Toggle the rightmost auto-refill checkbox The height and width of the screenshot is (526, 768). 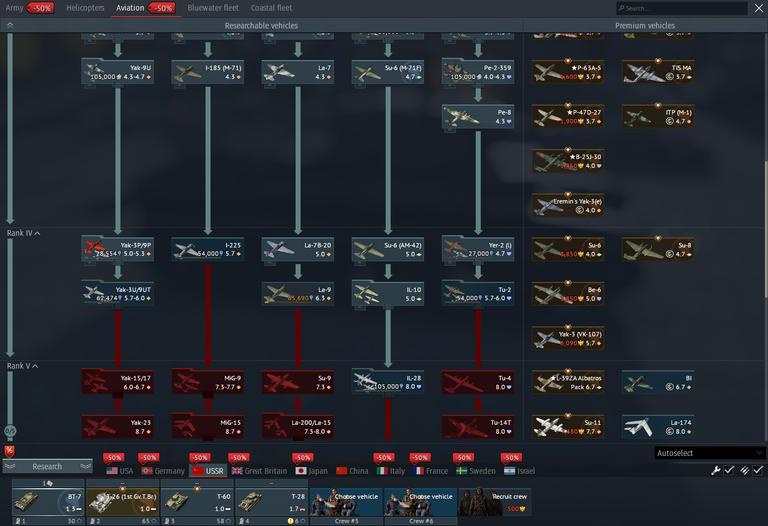(758, 470)
